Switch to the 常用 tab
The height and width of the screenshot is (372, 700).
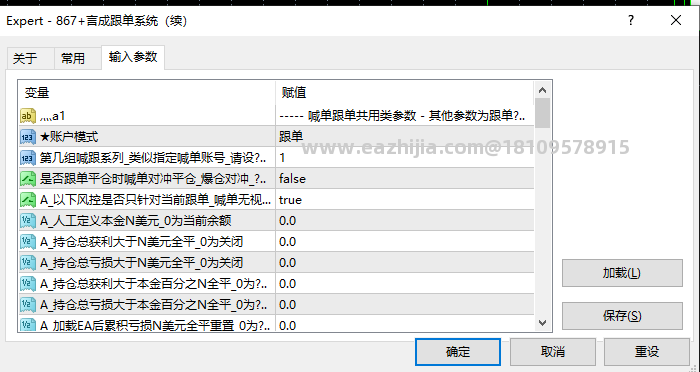coord(78,59)
